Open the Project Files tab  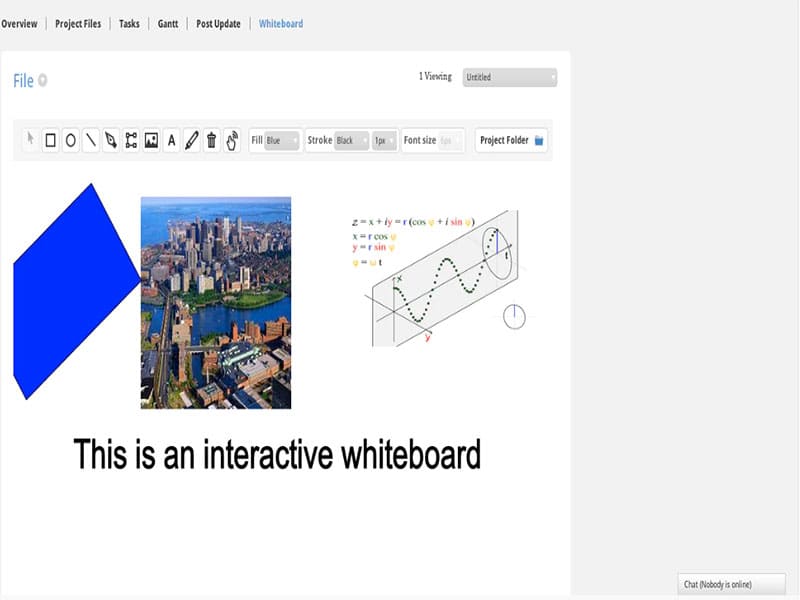tap(78, 23)
